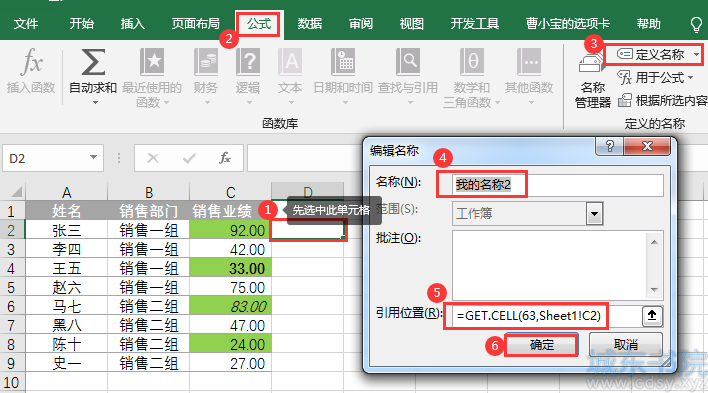This screenshot has width=708, height=393.
Task: Click the 确定 button in the dialog
Action: tap(541, 345)
